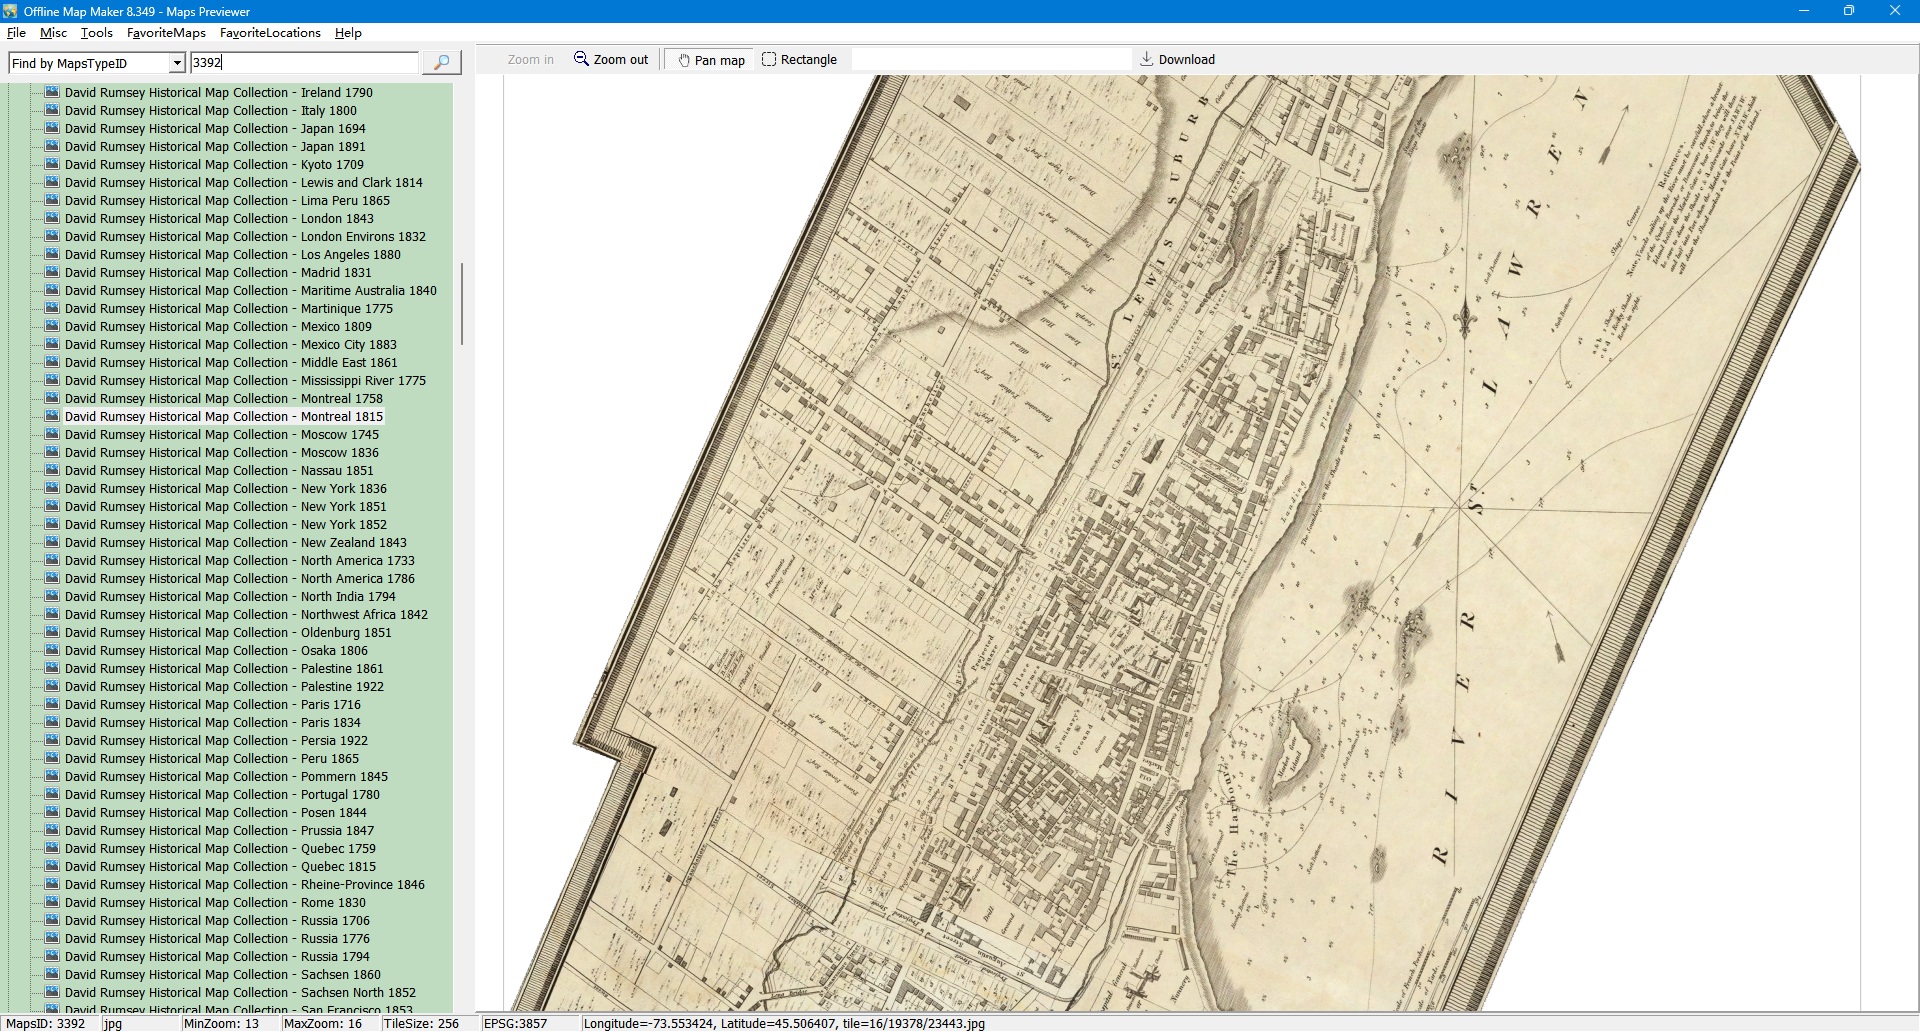Open the File menu
This screenshot has width=1920, height=1032.
16,33
